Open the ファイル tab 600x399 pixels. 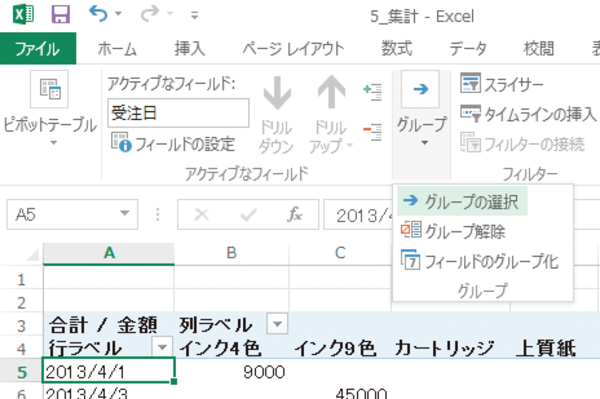click(38, 49)
